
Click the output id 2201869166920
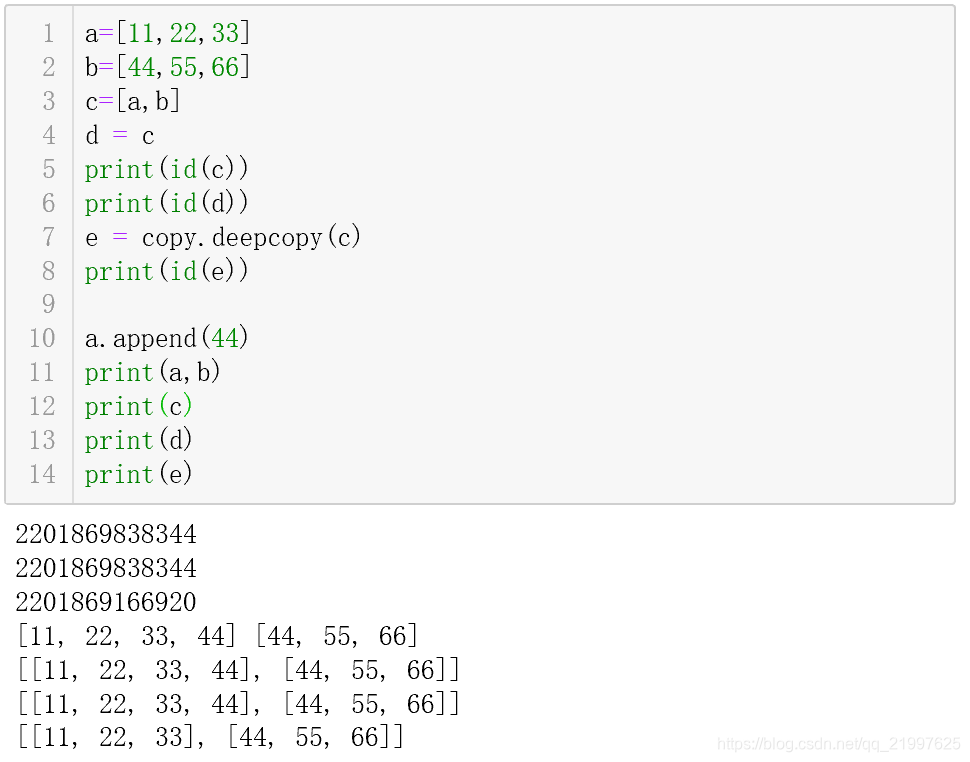click(x=105, y=602)
